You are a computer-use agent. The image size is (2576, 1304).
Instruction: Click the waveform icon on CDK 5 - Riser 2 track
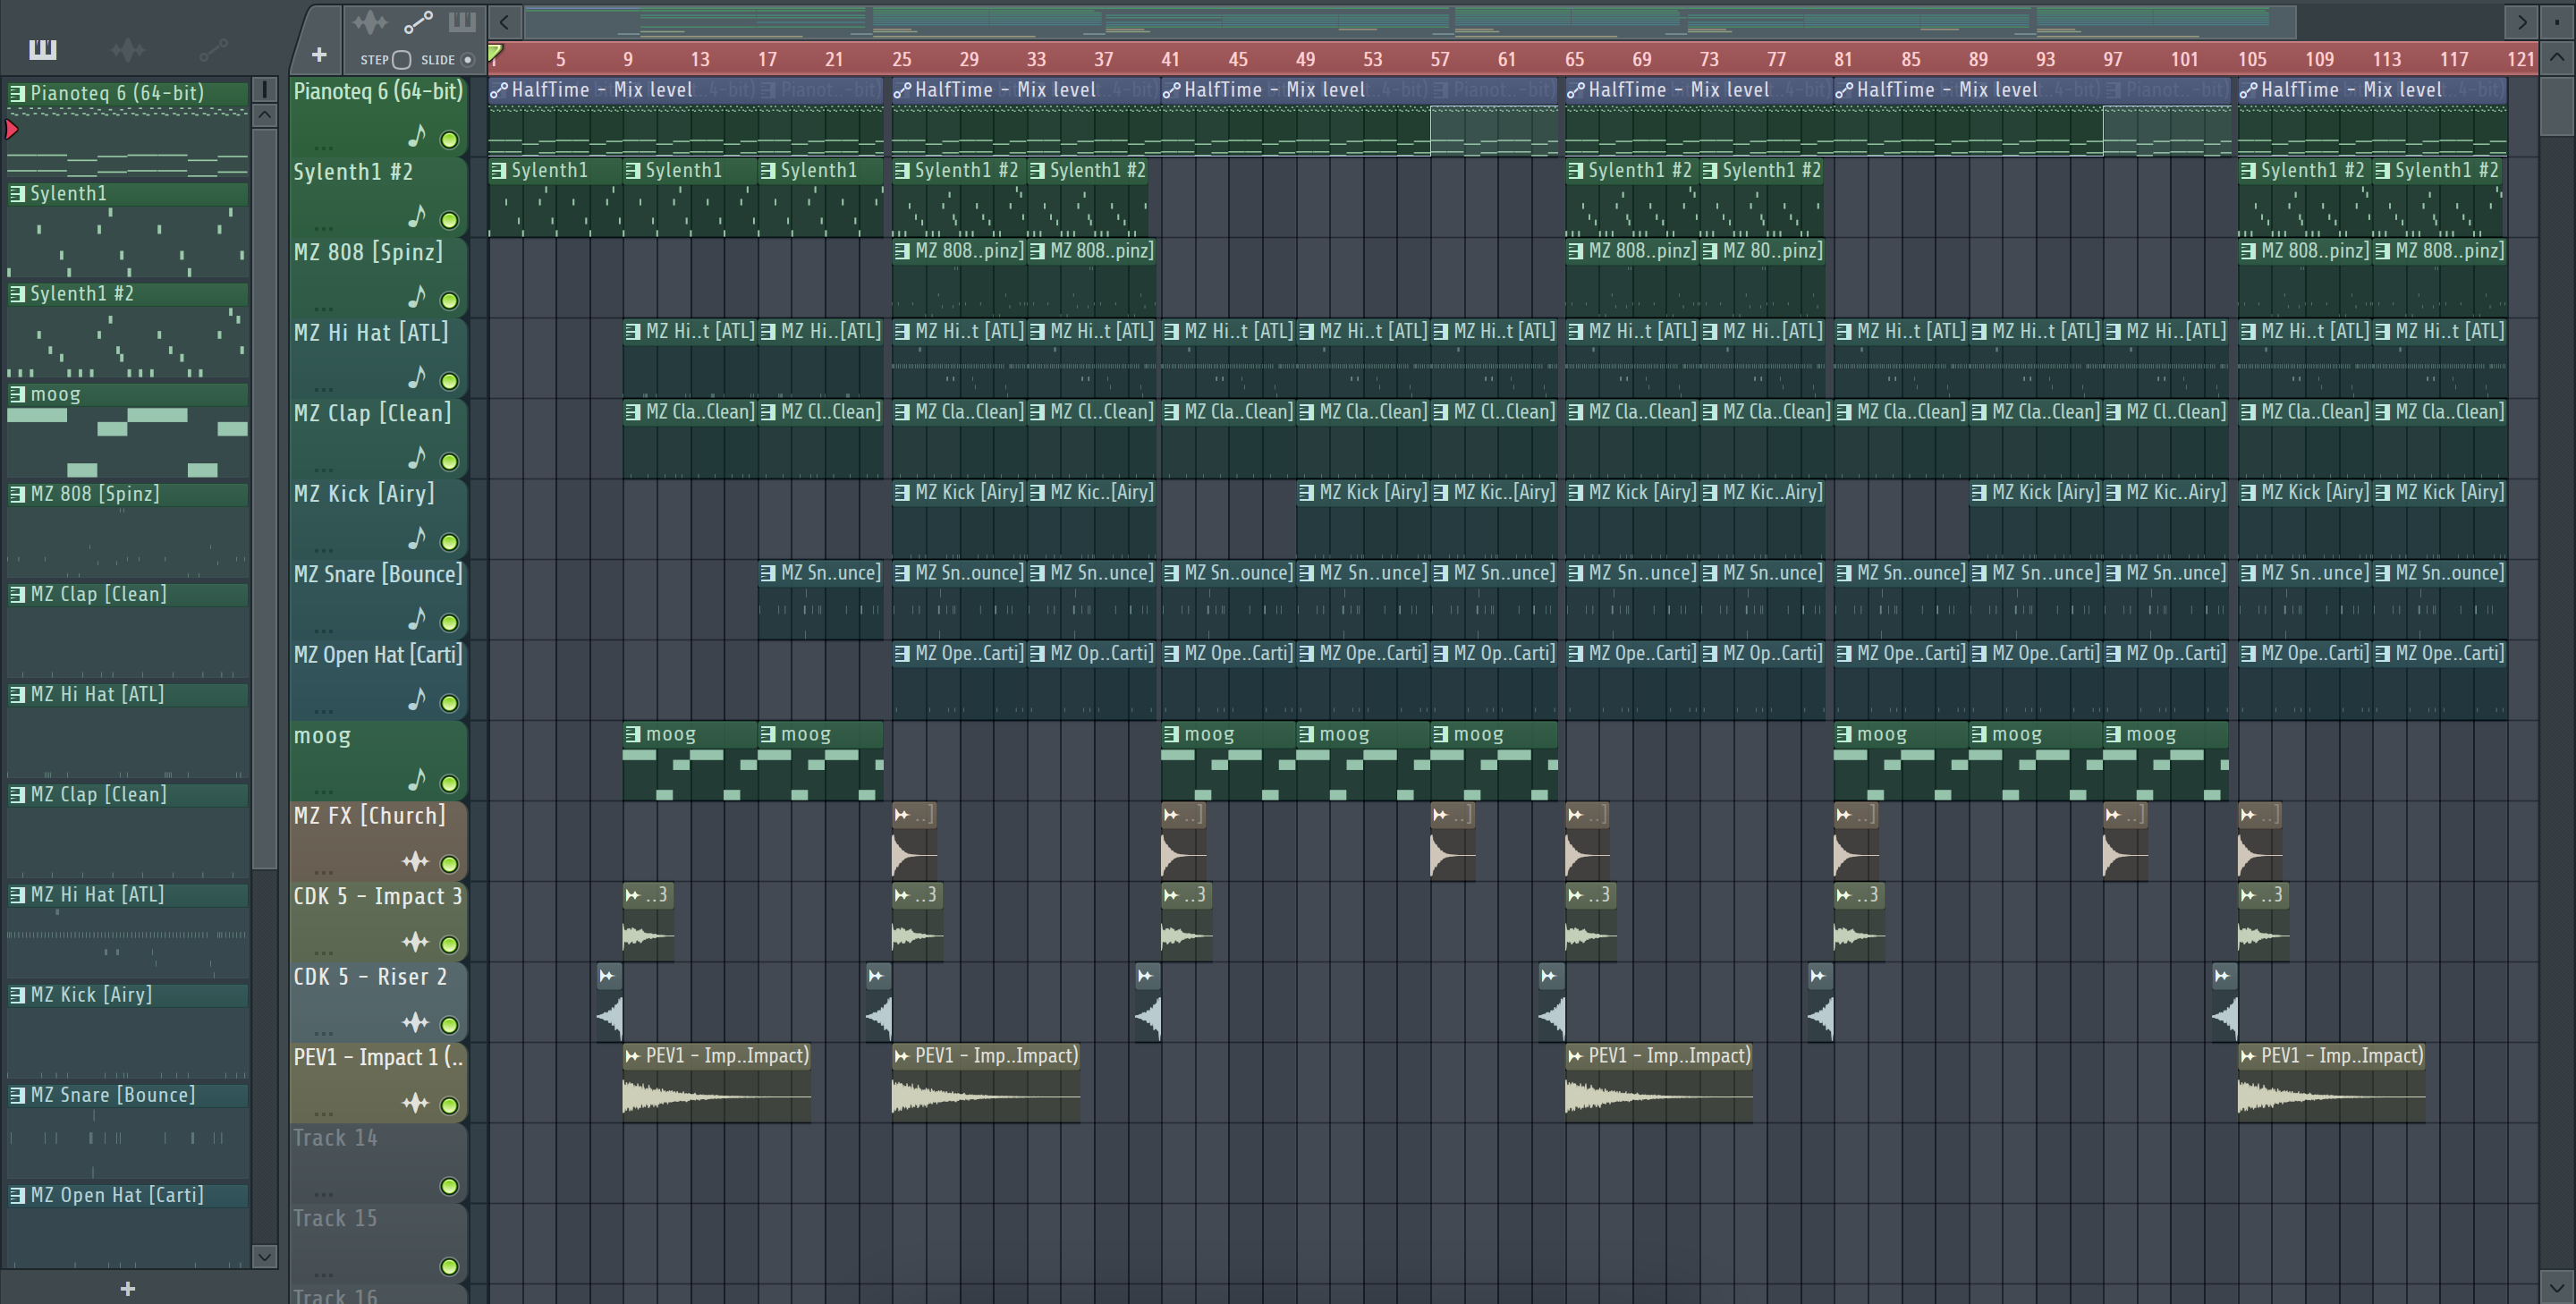coord(415,1022)
